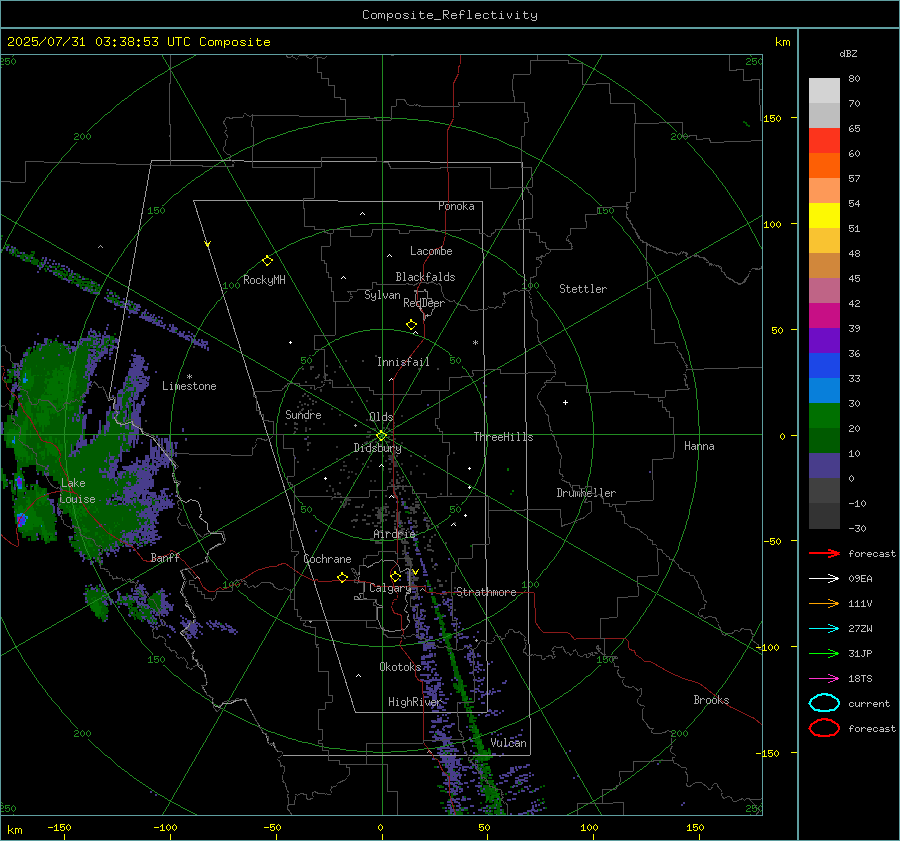This screenshot has width=900, height=841.
Task: Click the orange 111V arrow legend icon
Action: [x=824, y=603]
